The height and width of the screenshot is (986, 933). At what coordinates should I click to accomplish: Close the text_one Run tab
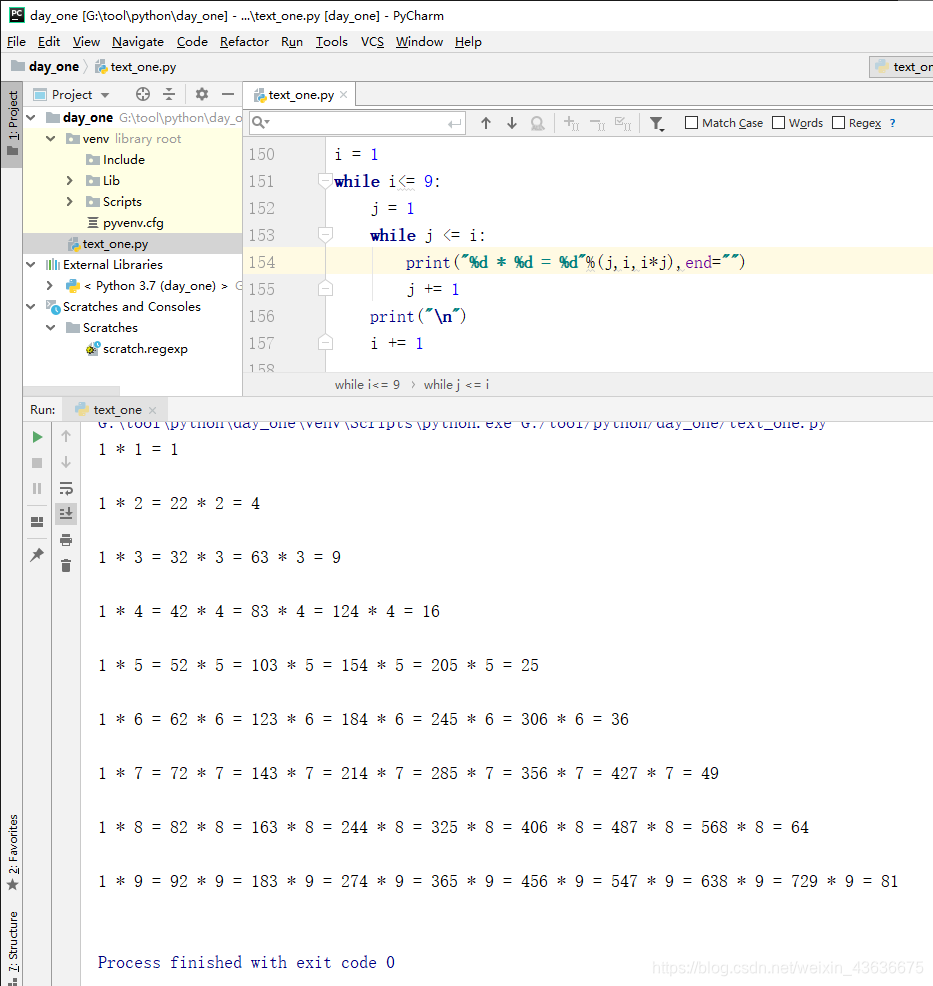click(x=152, y=410)
